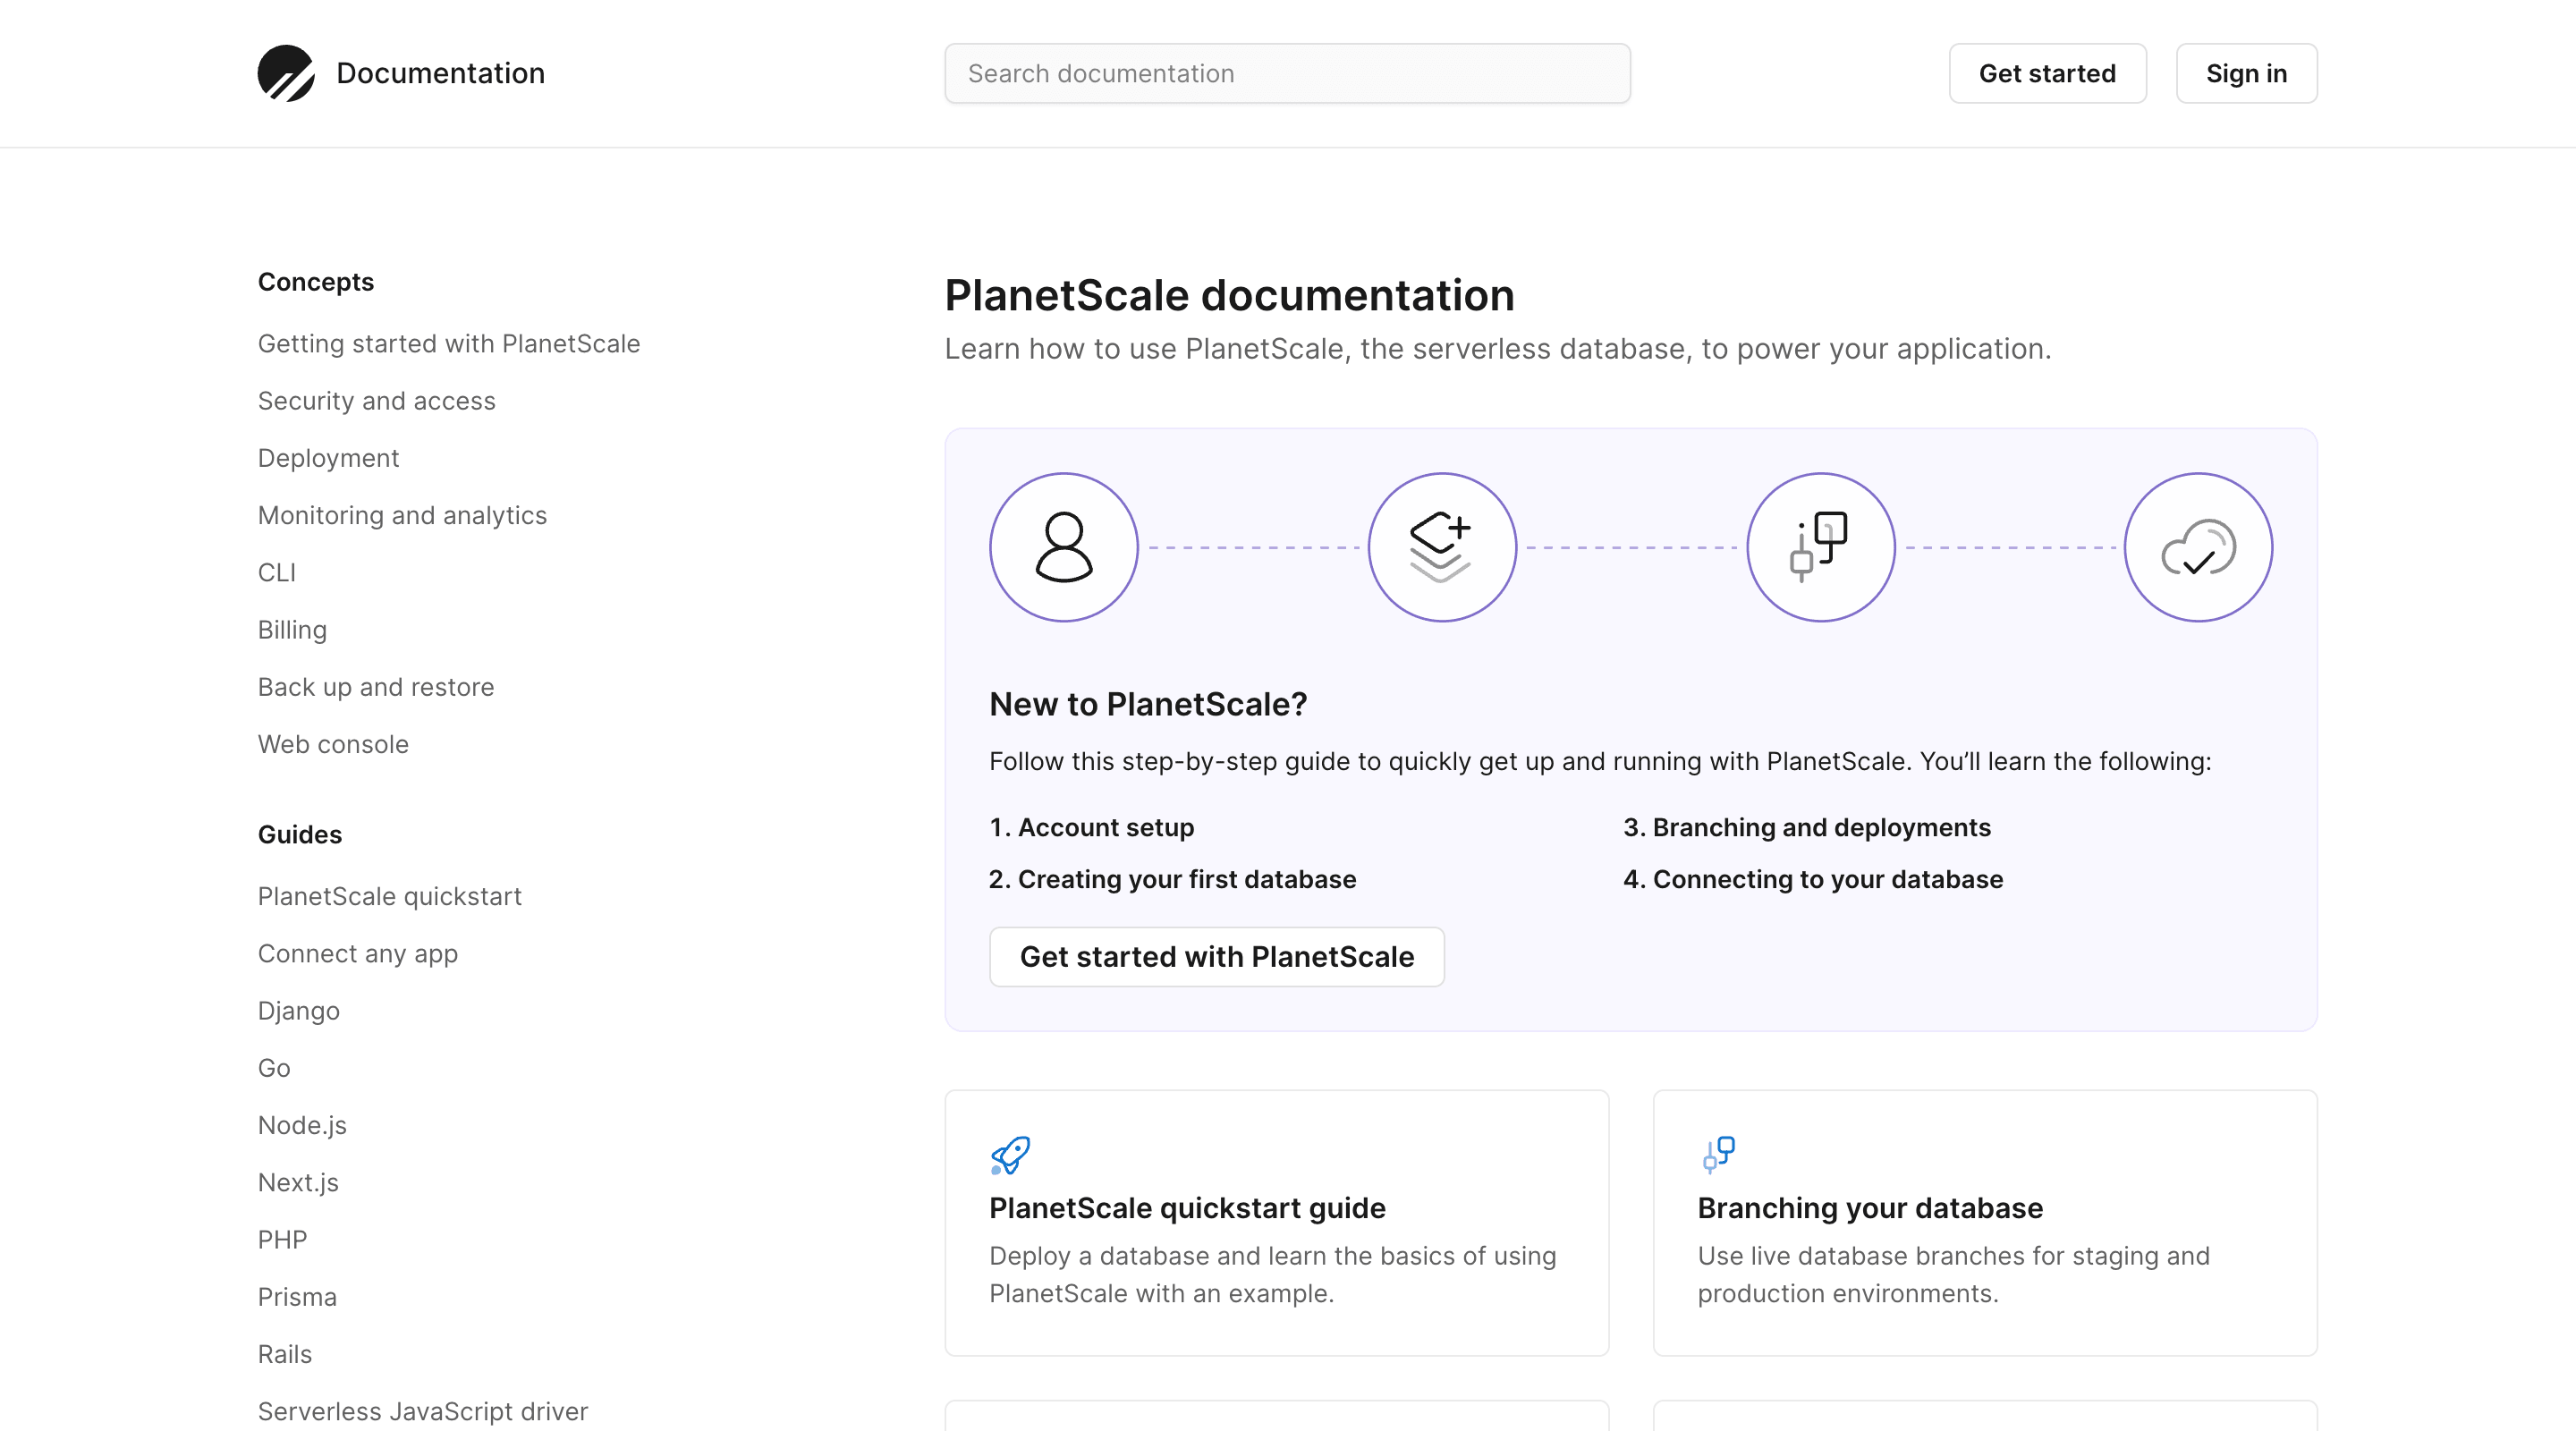
Task: Select the Billing menu item
Action: point(291,629)
